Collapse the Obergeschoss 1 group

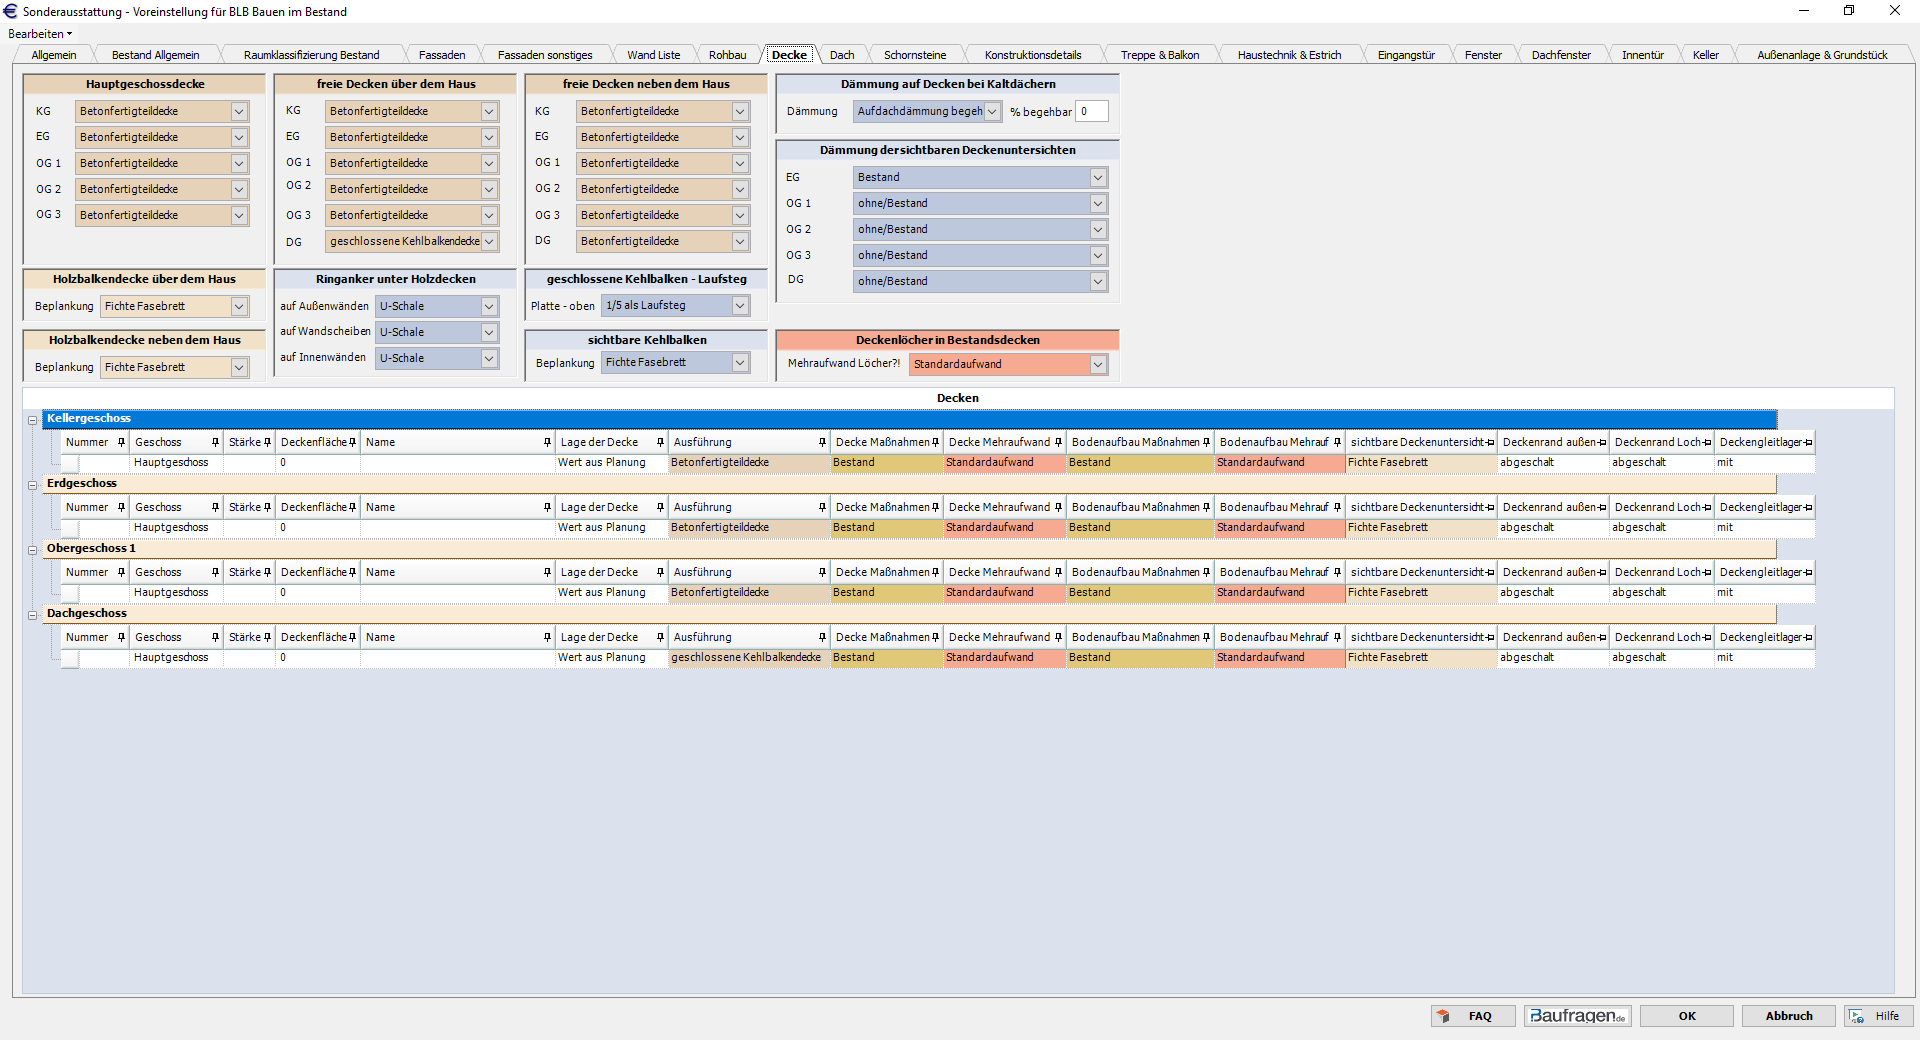tap(32, 550)
